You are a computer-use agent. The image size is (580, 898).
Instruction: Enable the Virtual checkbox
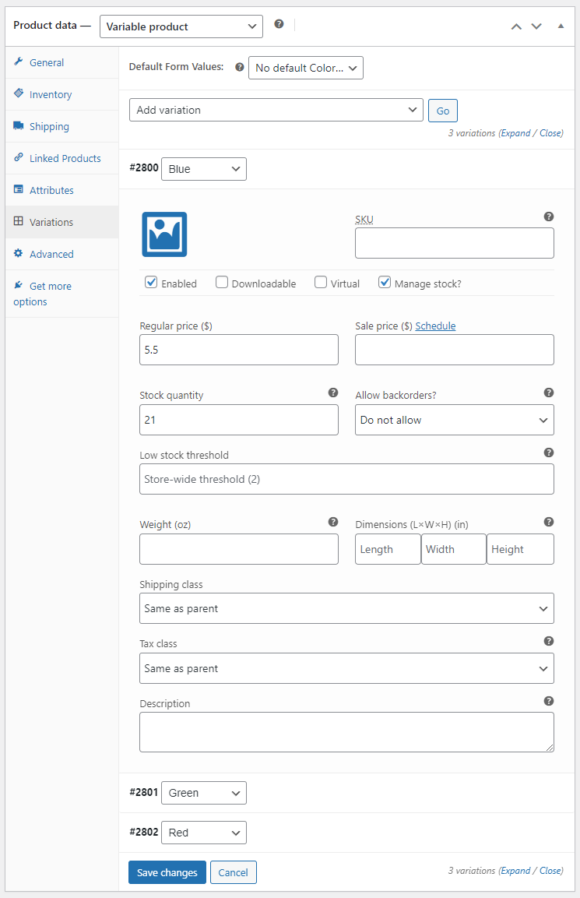(x=320, y=283)
